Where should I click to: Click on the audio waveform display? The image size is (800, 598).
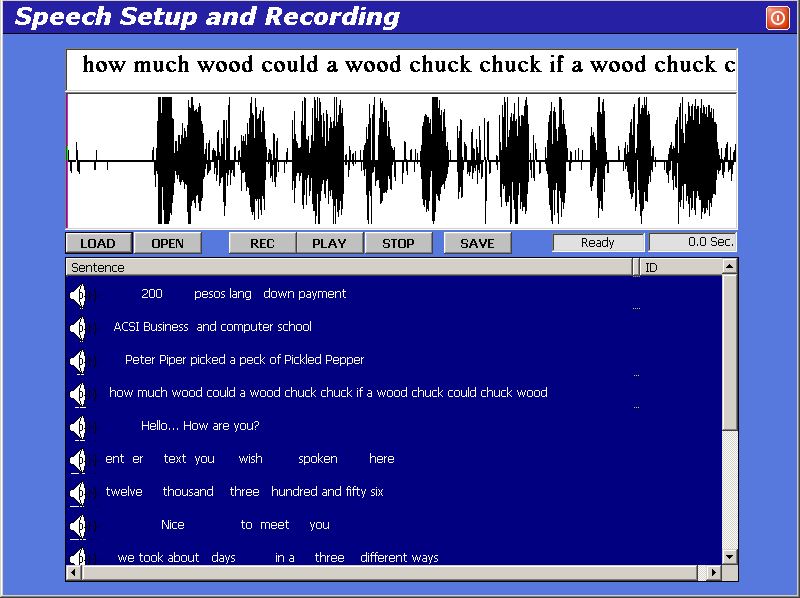[402, 161]
